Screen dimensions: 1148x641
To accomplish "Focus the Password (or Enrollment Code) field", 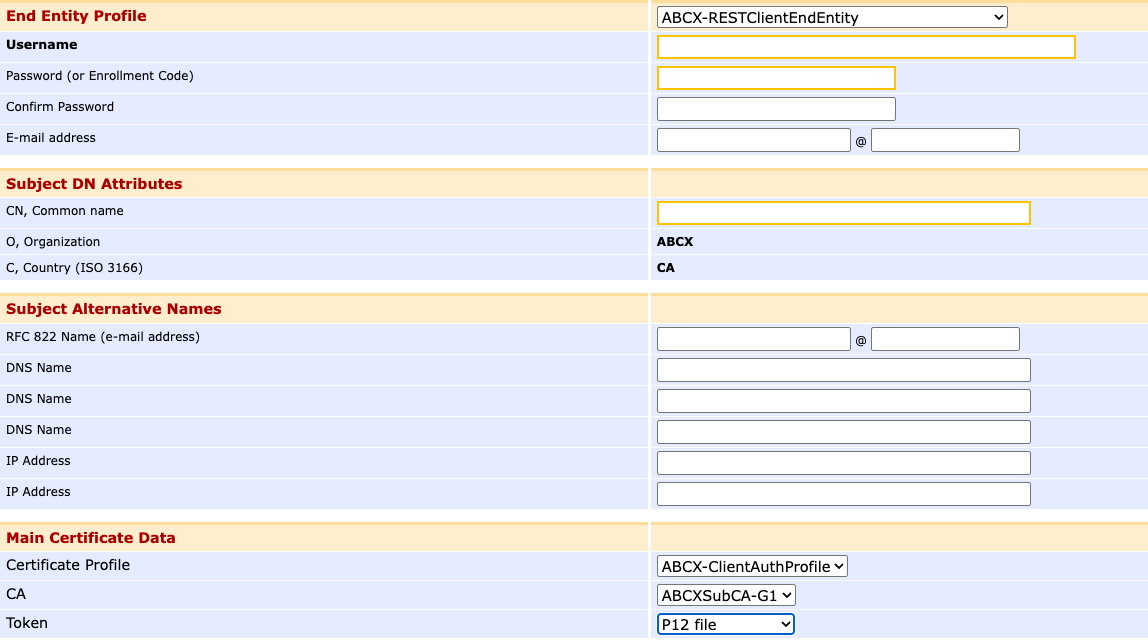I will (x=775, y=78).
